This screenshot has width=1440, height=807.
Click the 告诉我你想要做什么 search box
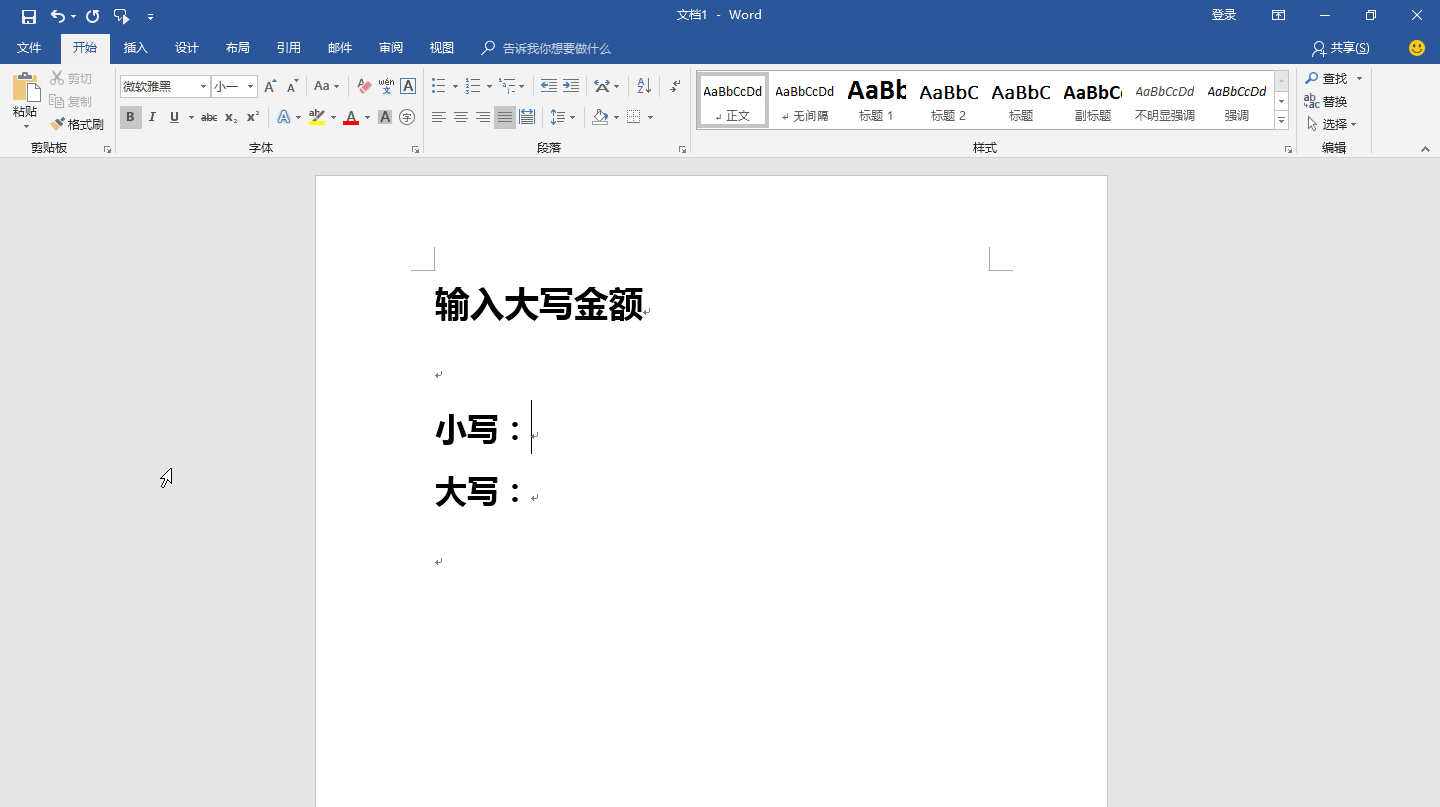point(555,48)
